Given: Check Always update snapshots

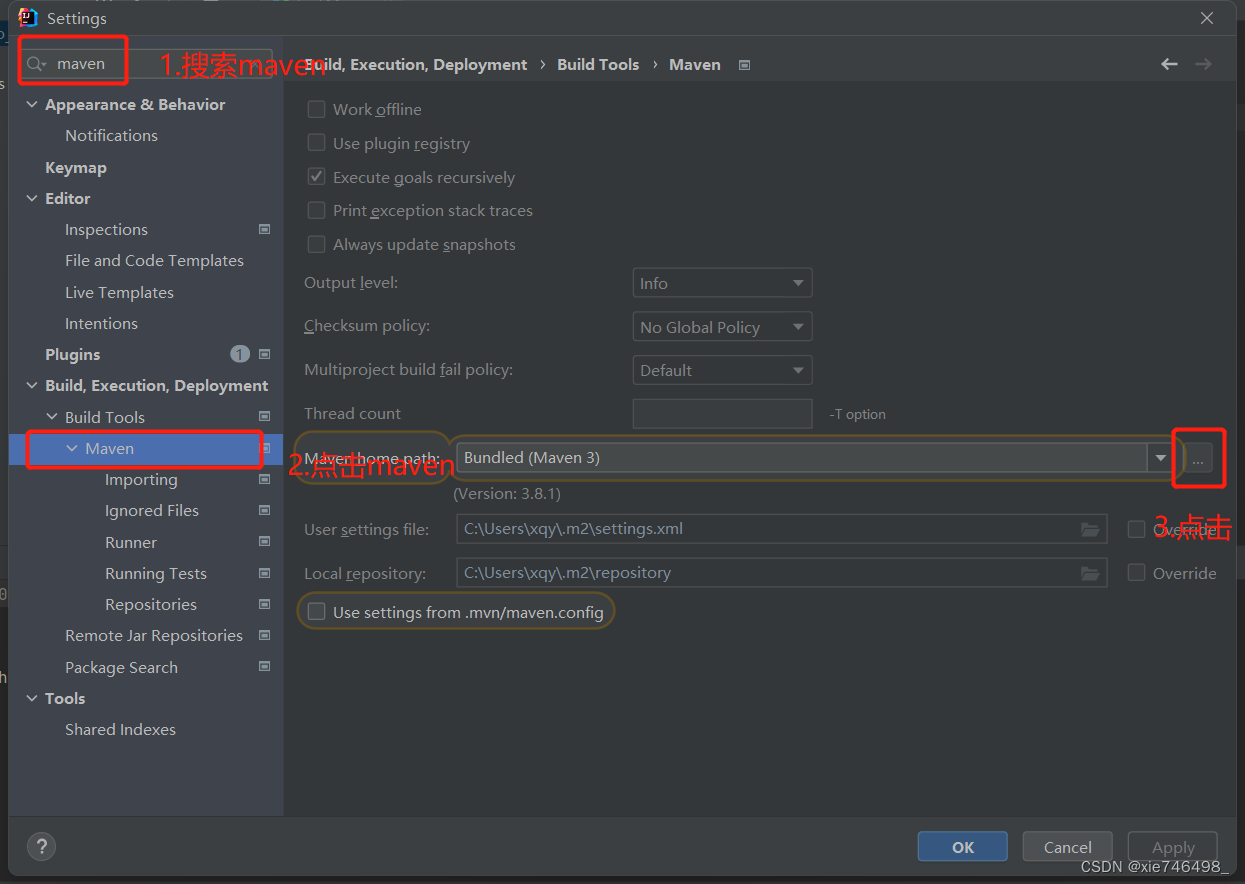Looking at the screenshot, I should (x=316, y=244).
